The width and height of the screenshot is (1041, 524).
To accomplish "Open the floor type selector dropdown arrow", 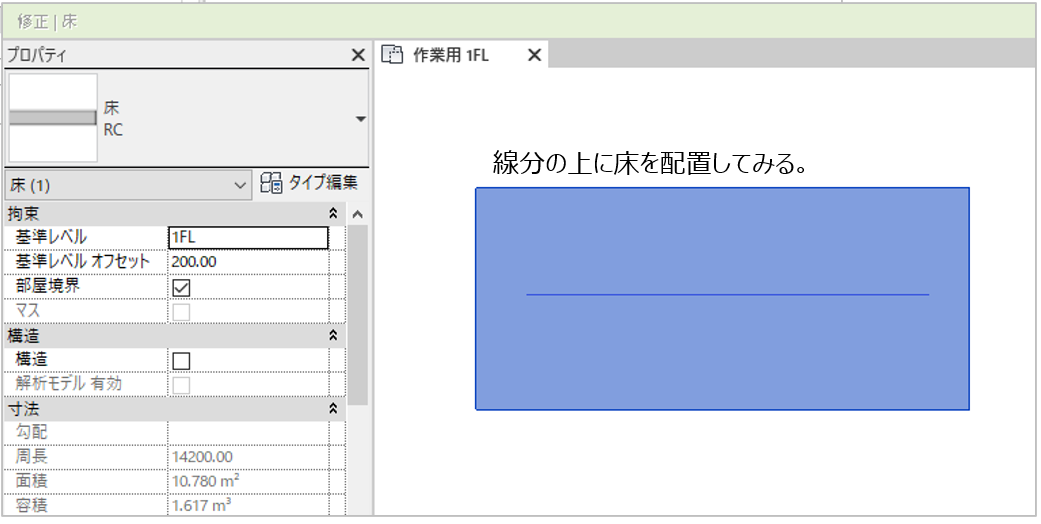I will 360,119.
